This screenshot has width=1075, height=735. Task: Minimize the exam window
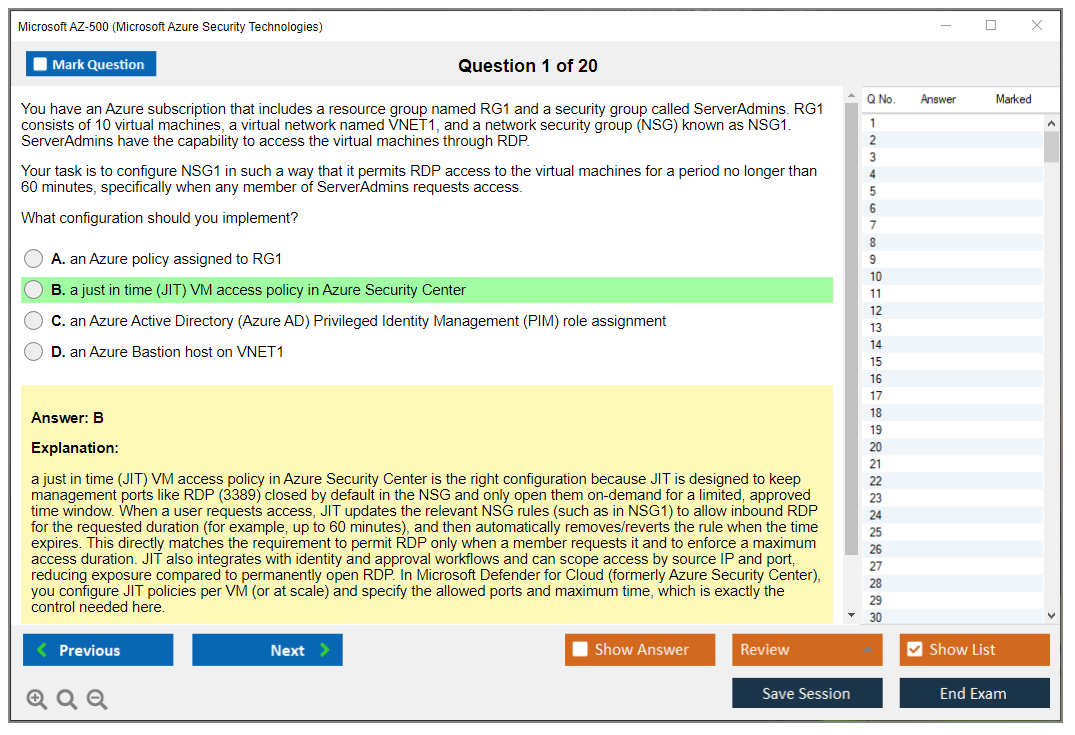(x=946, y=26)
